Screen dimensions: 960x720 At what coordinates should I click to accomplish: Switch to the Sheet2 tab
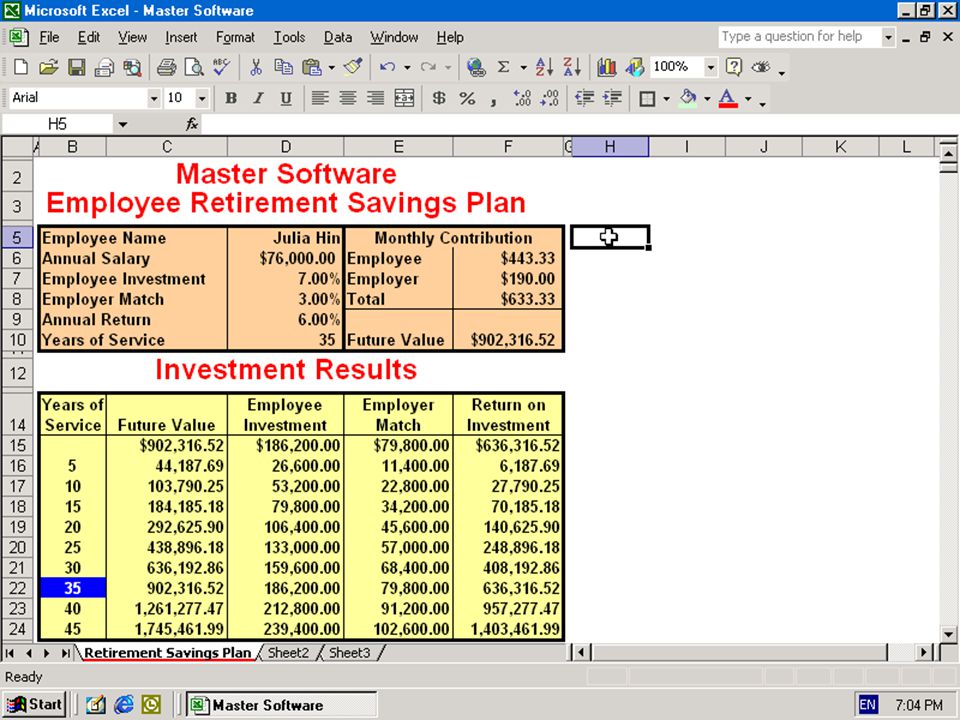[288, 653]
